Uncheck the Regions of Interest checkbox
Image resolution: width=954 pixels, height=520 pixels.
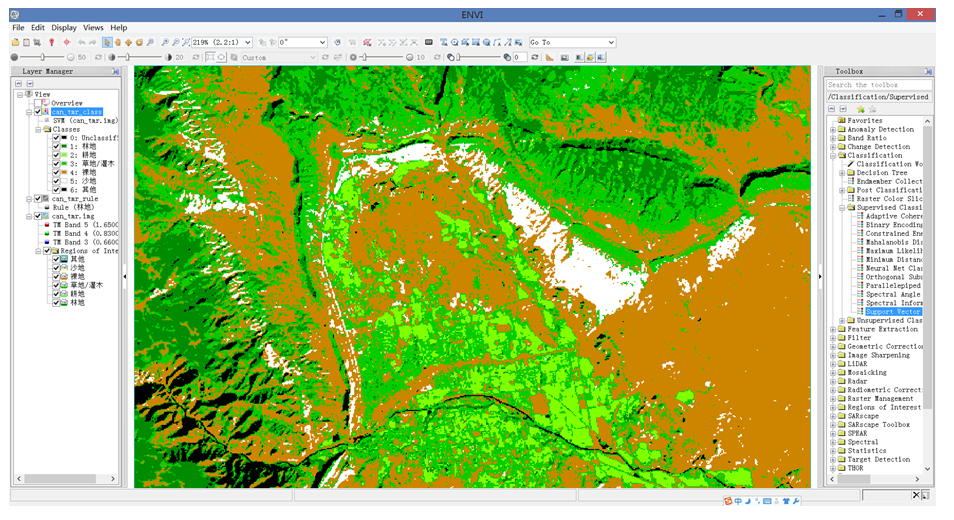[x=47, y=251]
